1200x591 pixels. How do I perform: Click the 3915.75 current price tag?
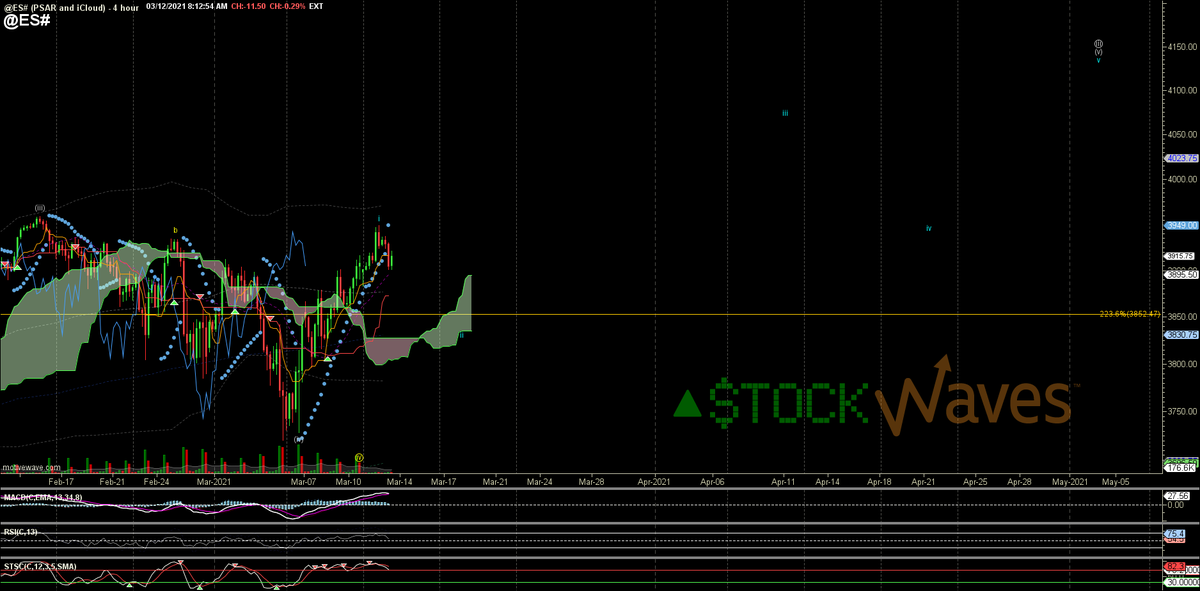(1181, 256)
